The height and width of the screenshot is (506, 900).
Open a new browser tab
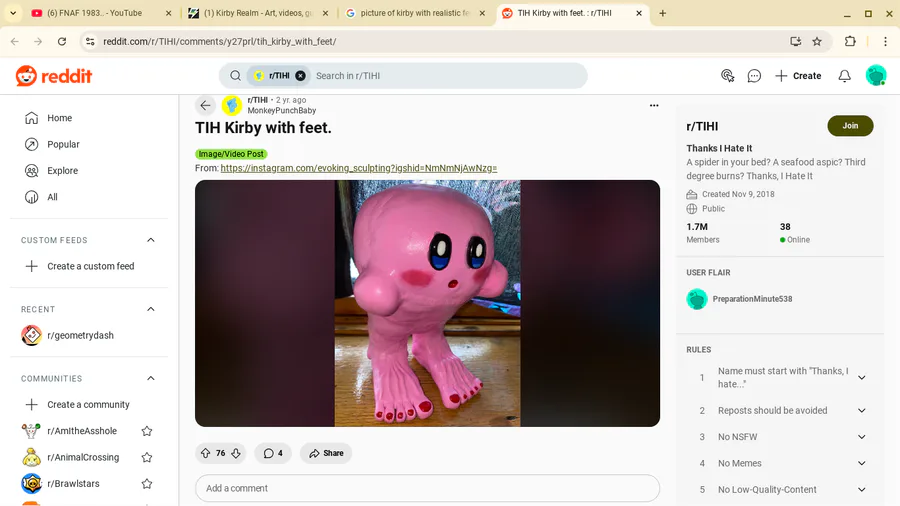[662, 13]
